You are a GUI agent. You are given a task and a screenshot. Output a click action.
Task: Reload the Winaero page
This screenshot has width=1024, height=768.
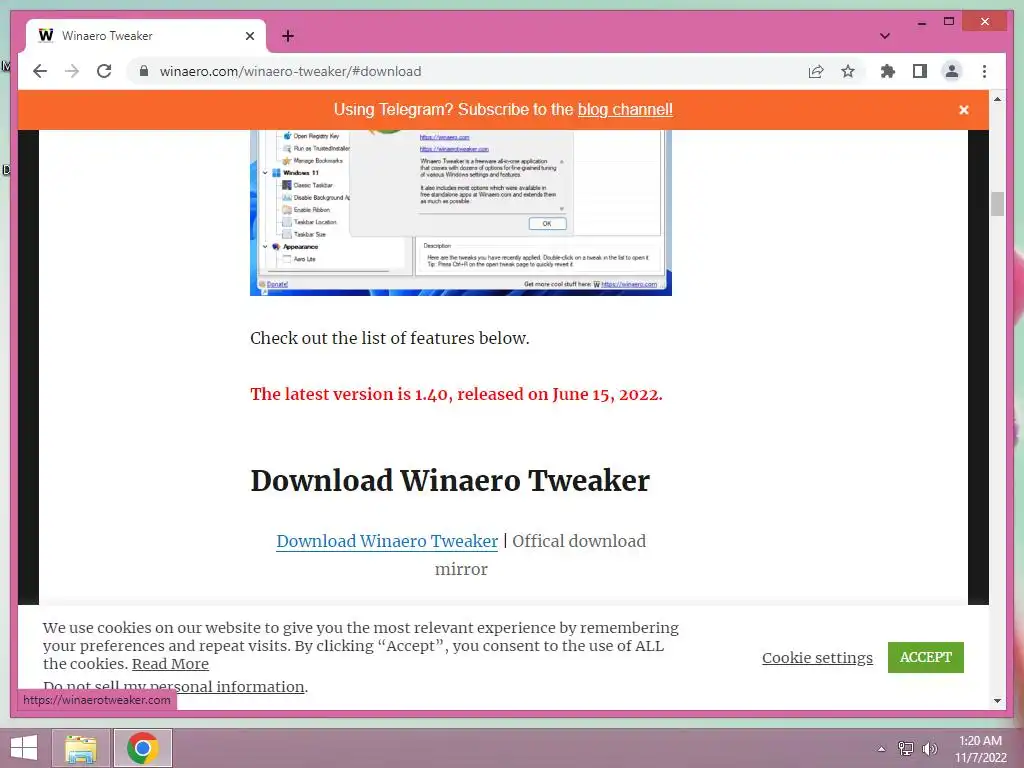point(104,71)
